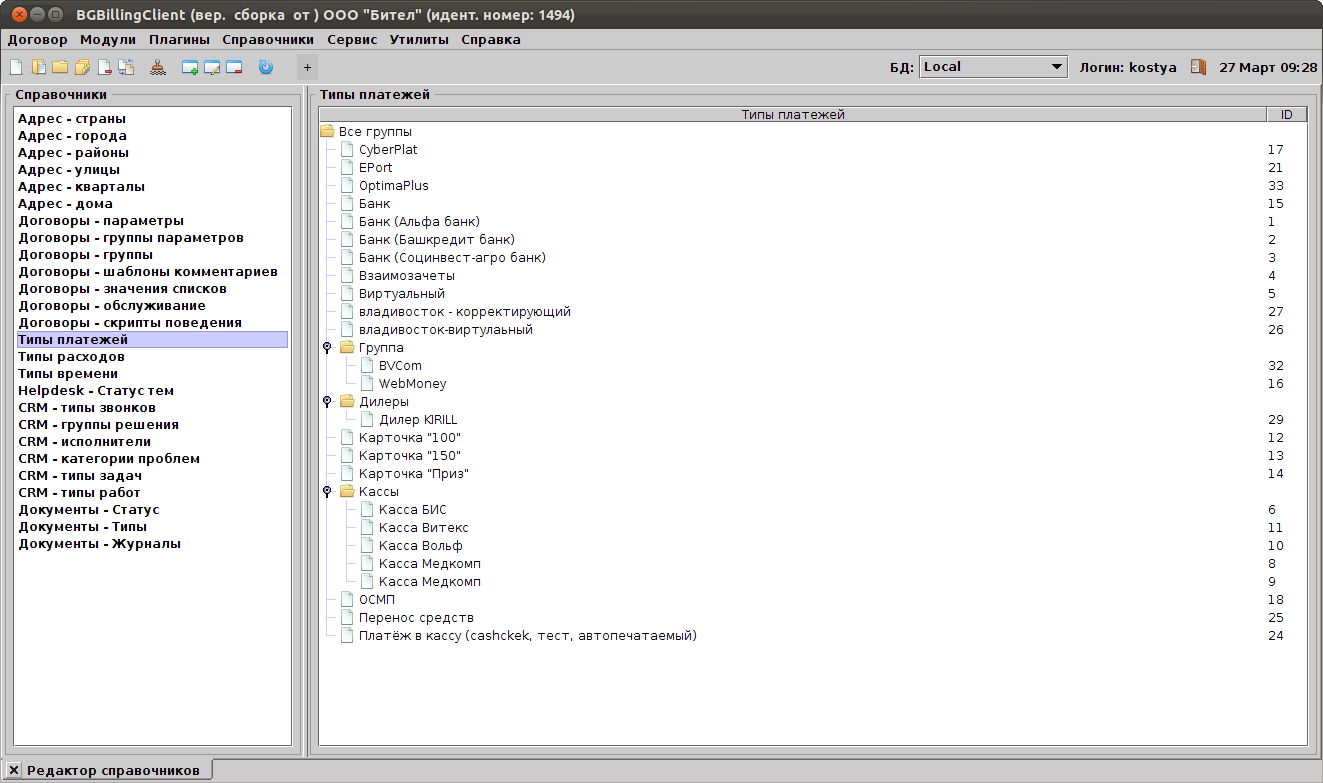Image resolution: width=1323 pixels, height=783 pixels.
Task: Click the window with pencil edit icon
Action: pyautogui.click(x=212, y=67)
